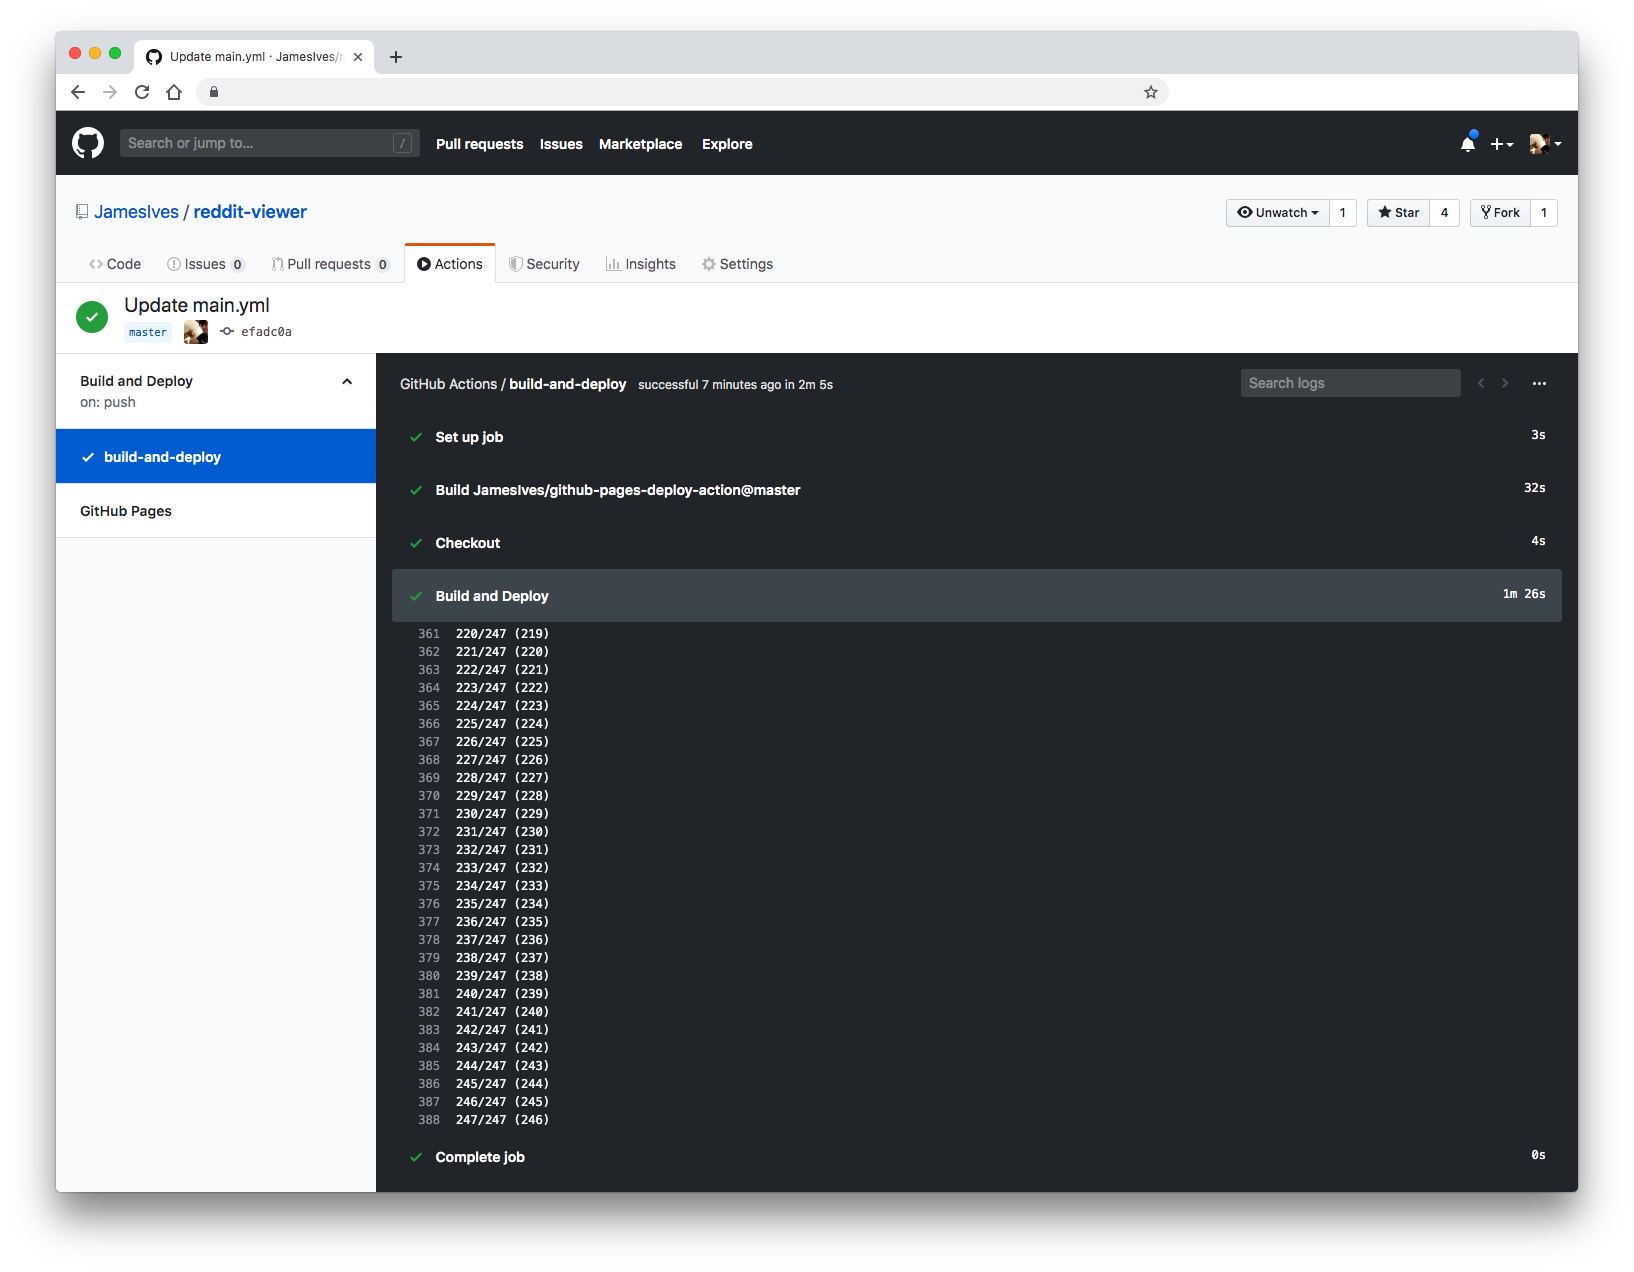Switch to the Security tab
The height and width of the screenshot is (1272, 1634).
(544, 264)
